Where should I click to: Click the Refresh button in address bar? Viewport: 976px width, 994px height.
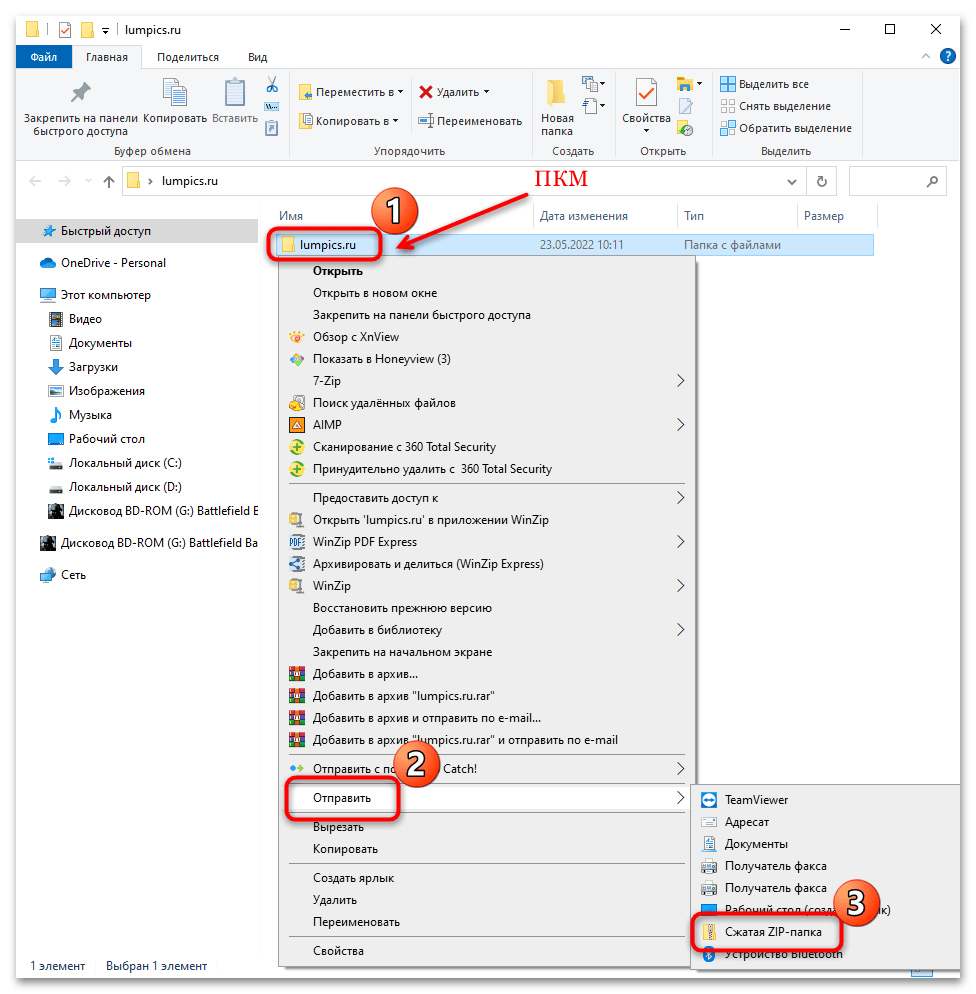[821, 181]
